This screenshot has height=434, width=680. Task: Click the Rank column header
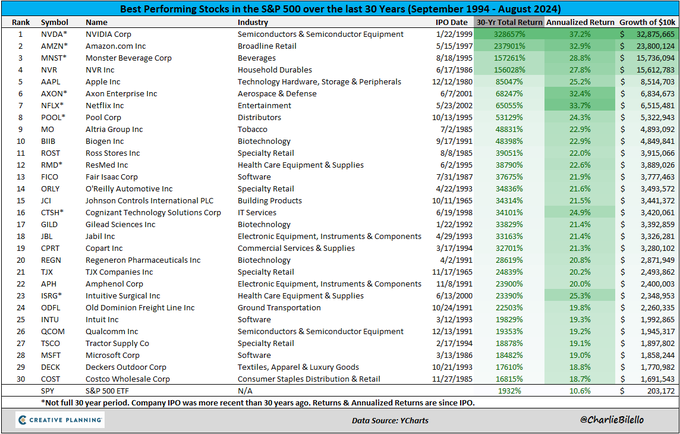click(x=21, y=22)
